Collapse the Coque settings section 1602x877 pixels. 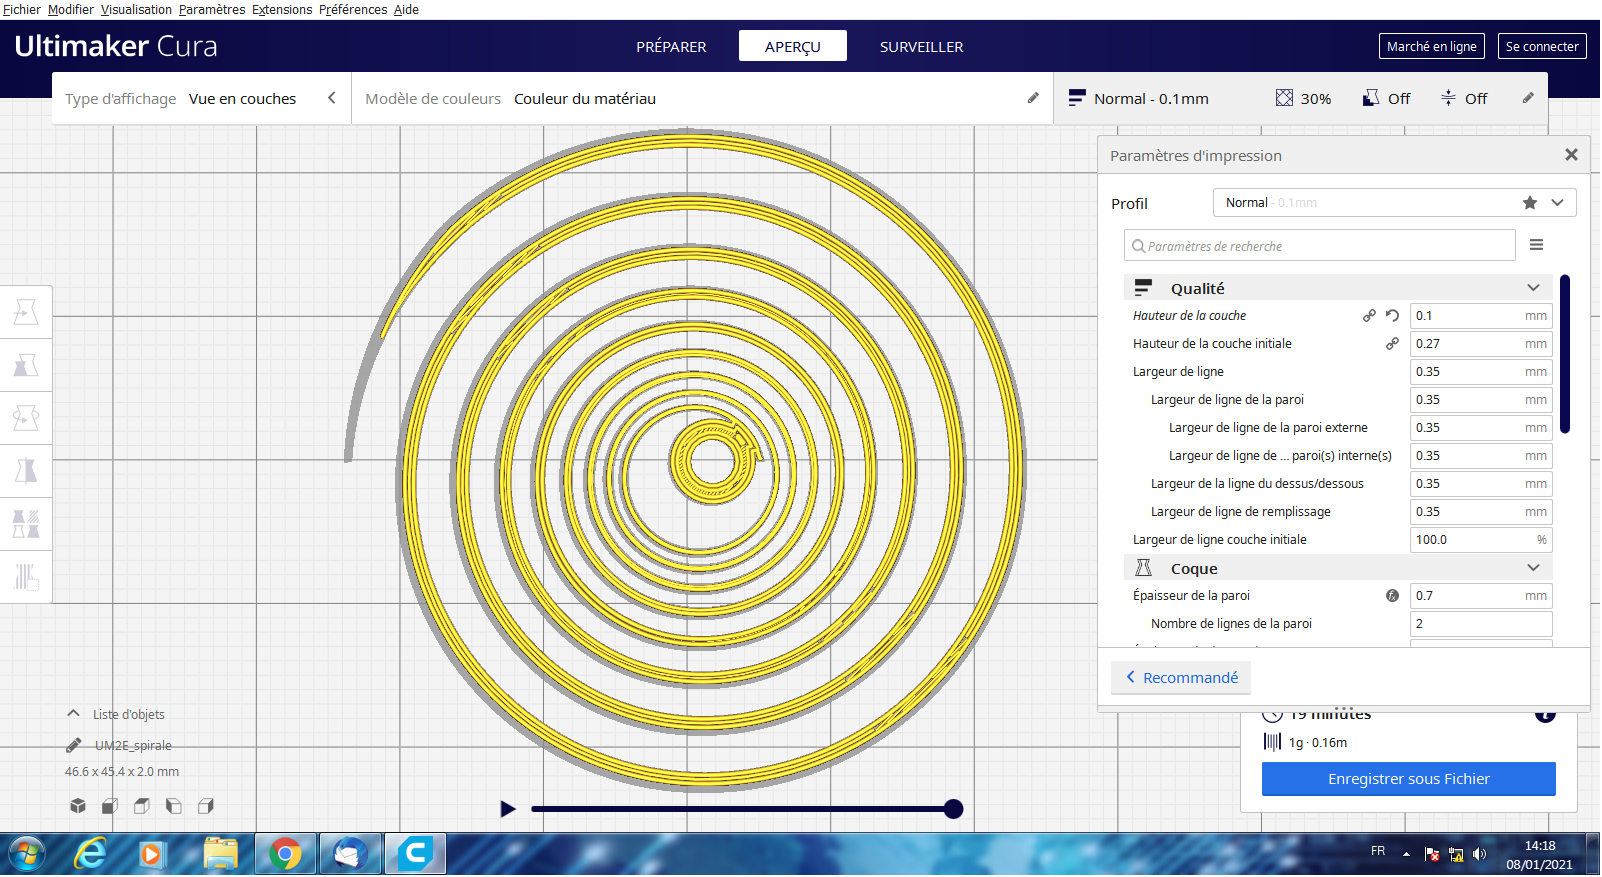[1532, 568]
